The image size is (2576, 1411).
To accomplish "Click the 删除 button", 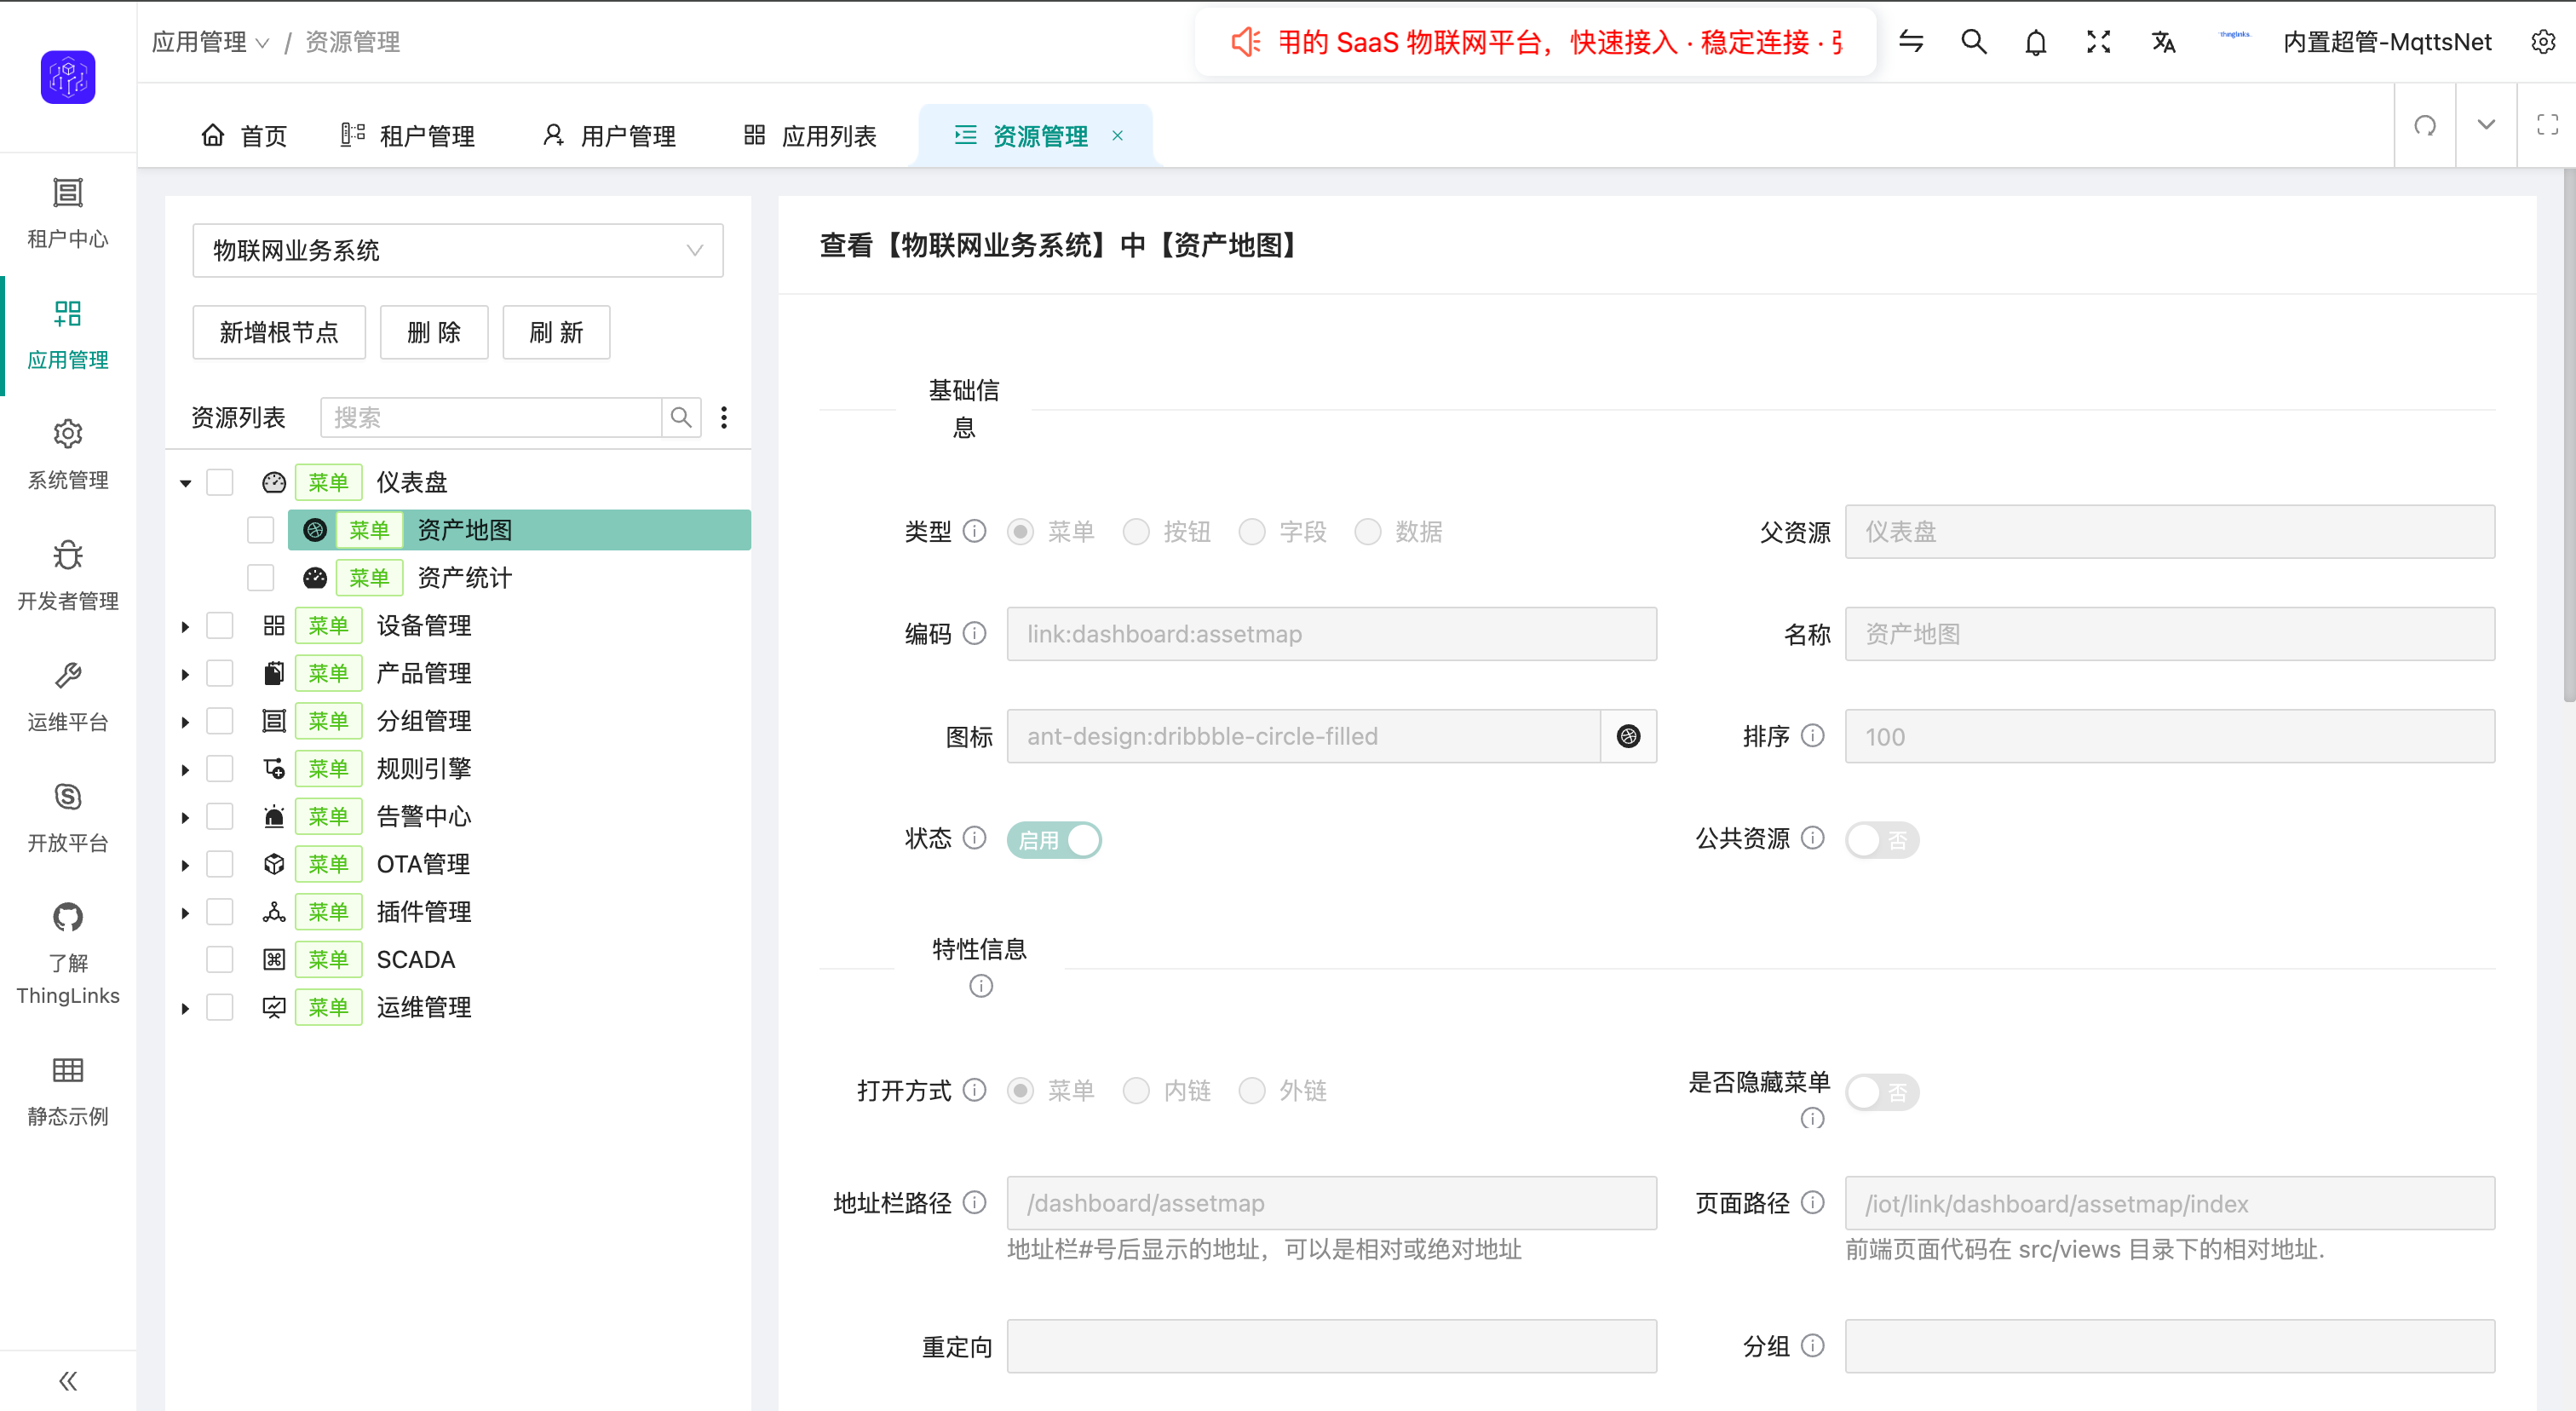I will pos(434,332).
